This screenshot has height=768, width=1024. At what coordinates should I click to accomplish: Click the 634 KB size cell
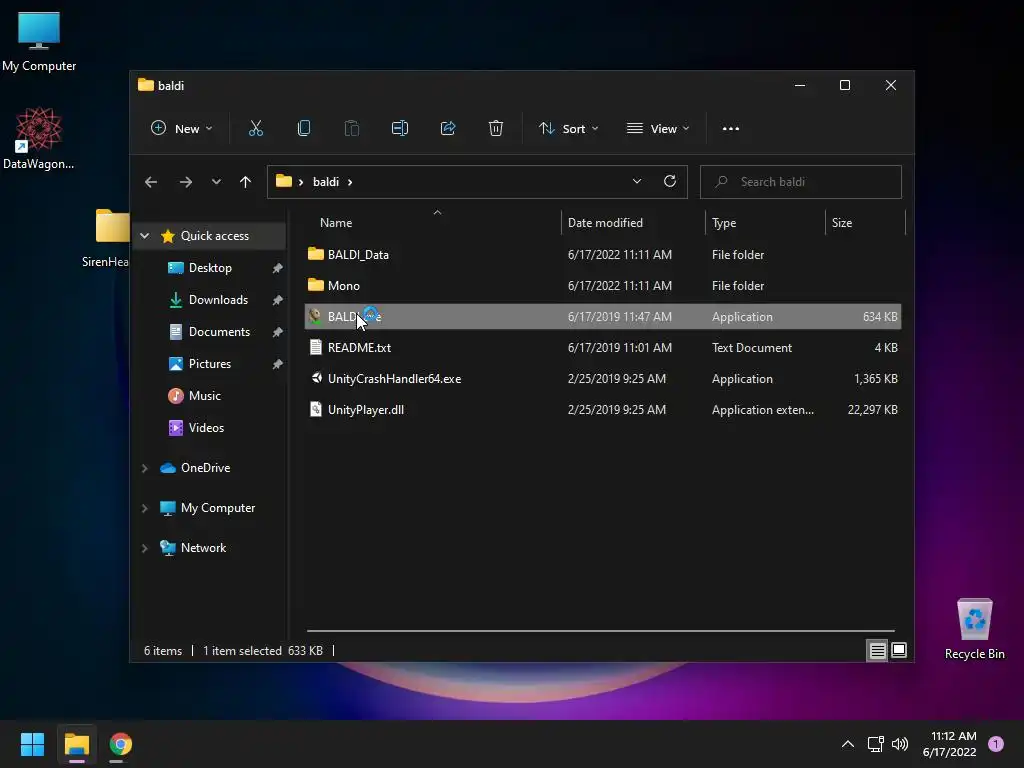coord(880,317)
